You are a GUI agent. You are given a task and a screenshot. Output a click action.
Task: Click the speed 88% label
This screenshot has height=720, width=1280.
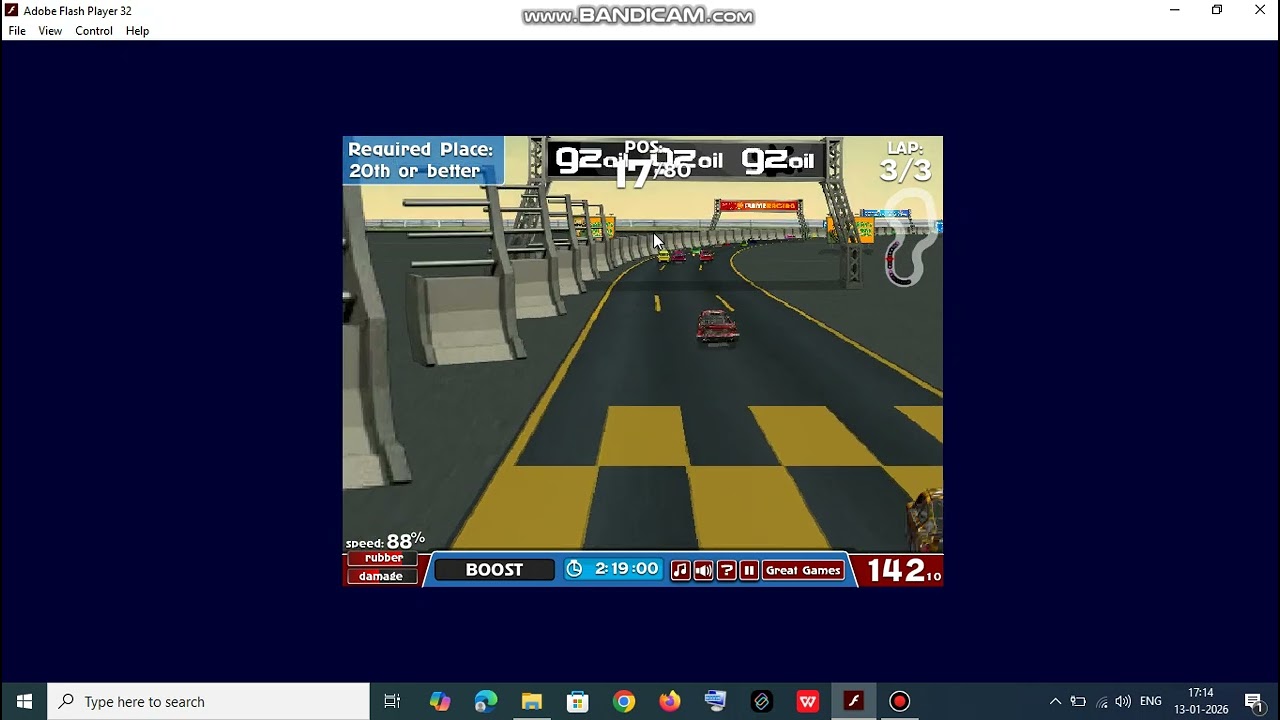coord(385,541)
